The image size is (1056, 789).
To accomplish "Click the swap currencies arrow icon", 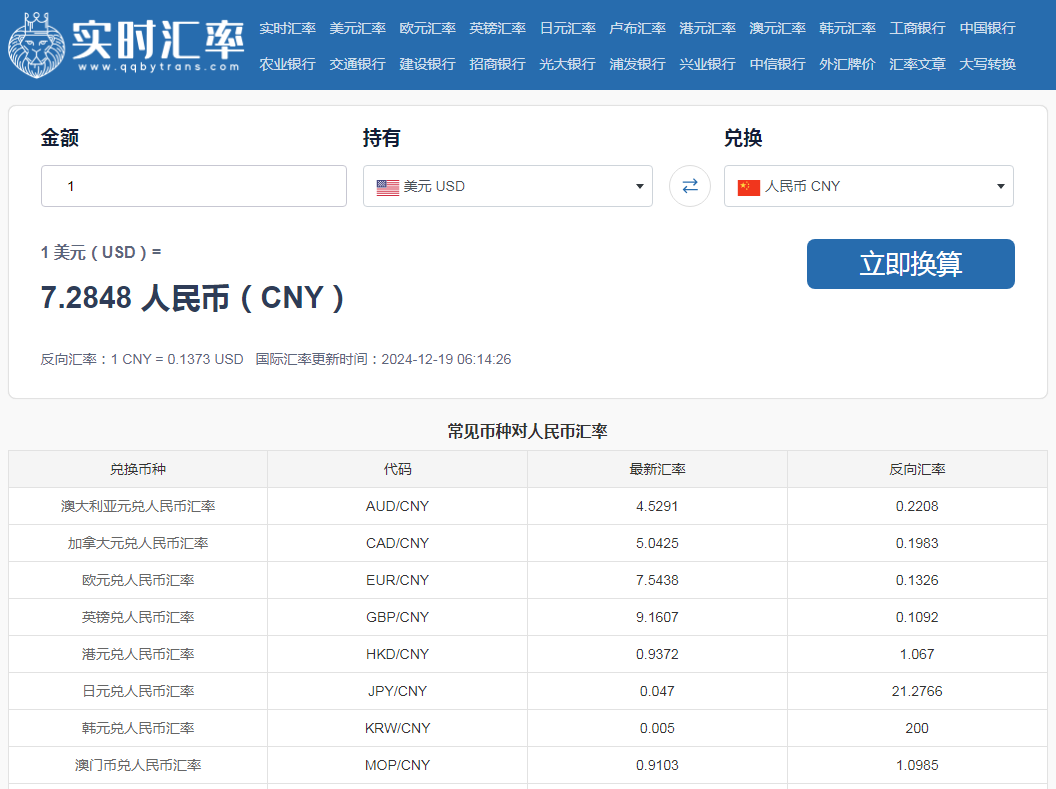I will coord(689,186).
